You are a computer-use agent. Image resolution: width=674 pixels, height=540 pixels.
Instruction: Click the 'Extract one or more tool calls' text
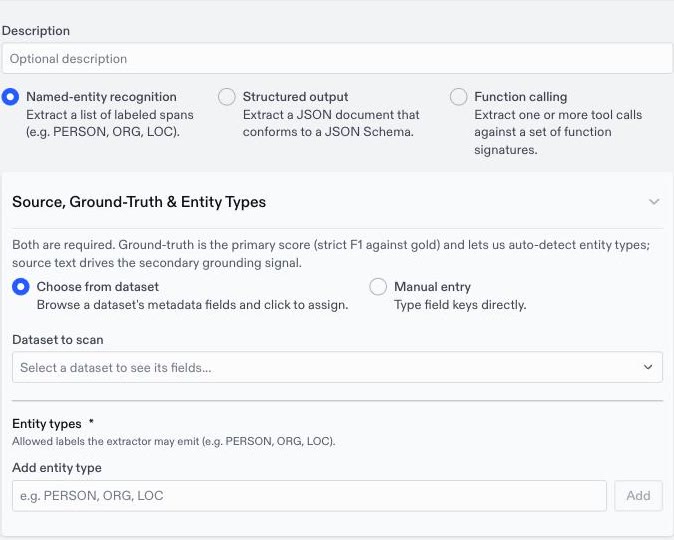(558, 132)
